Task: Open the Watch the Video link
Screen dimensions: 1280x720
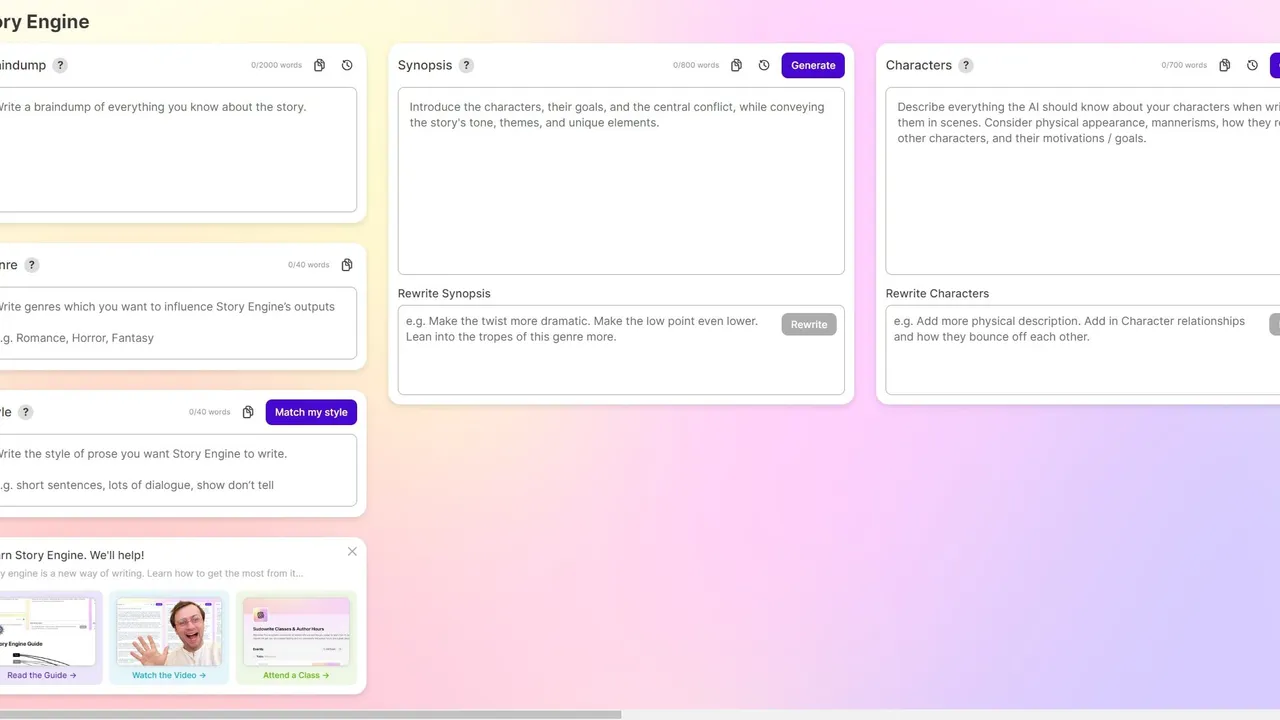Action: 169,675
